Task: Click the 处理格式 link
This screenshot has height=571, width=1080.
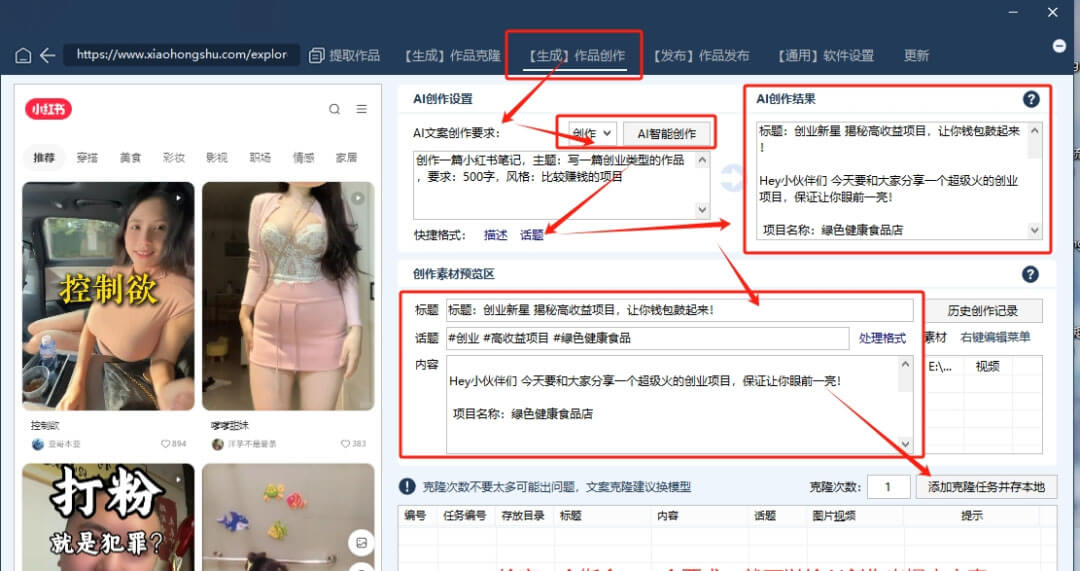Action: click(882, 338)
